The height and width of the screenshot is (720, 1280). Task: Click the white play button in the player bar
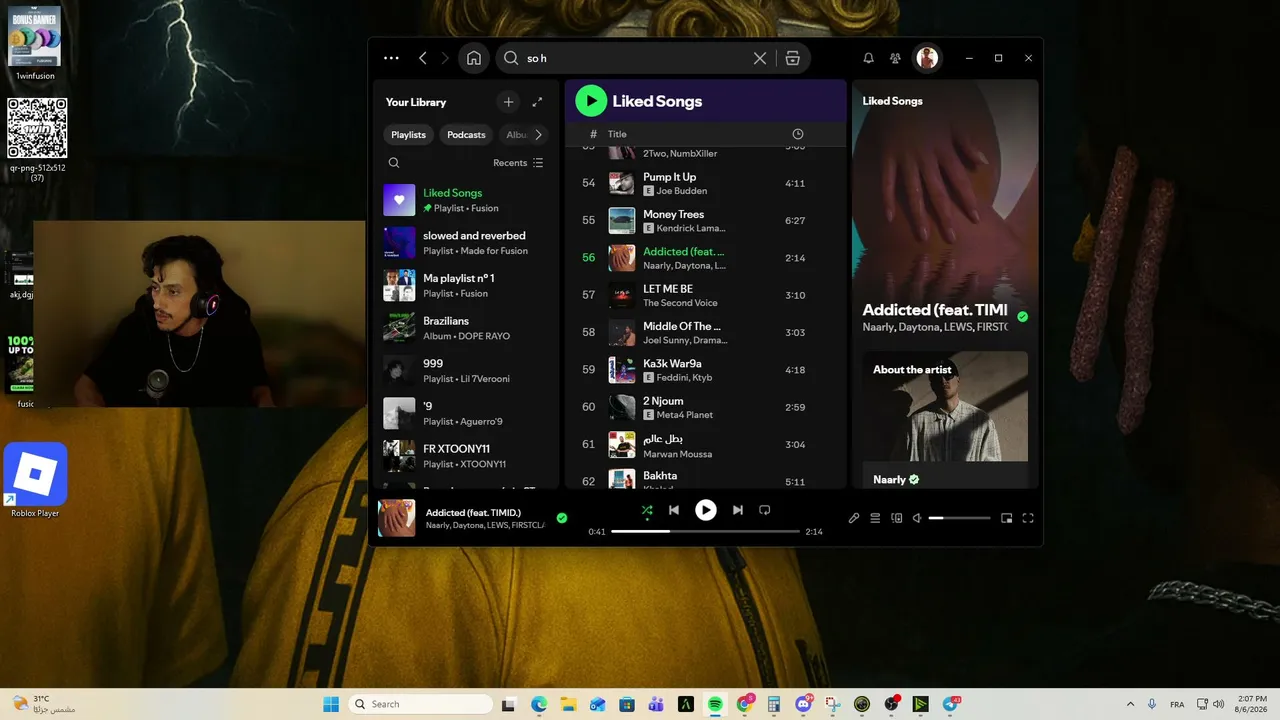tap(706, 510)
